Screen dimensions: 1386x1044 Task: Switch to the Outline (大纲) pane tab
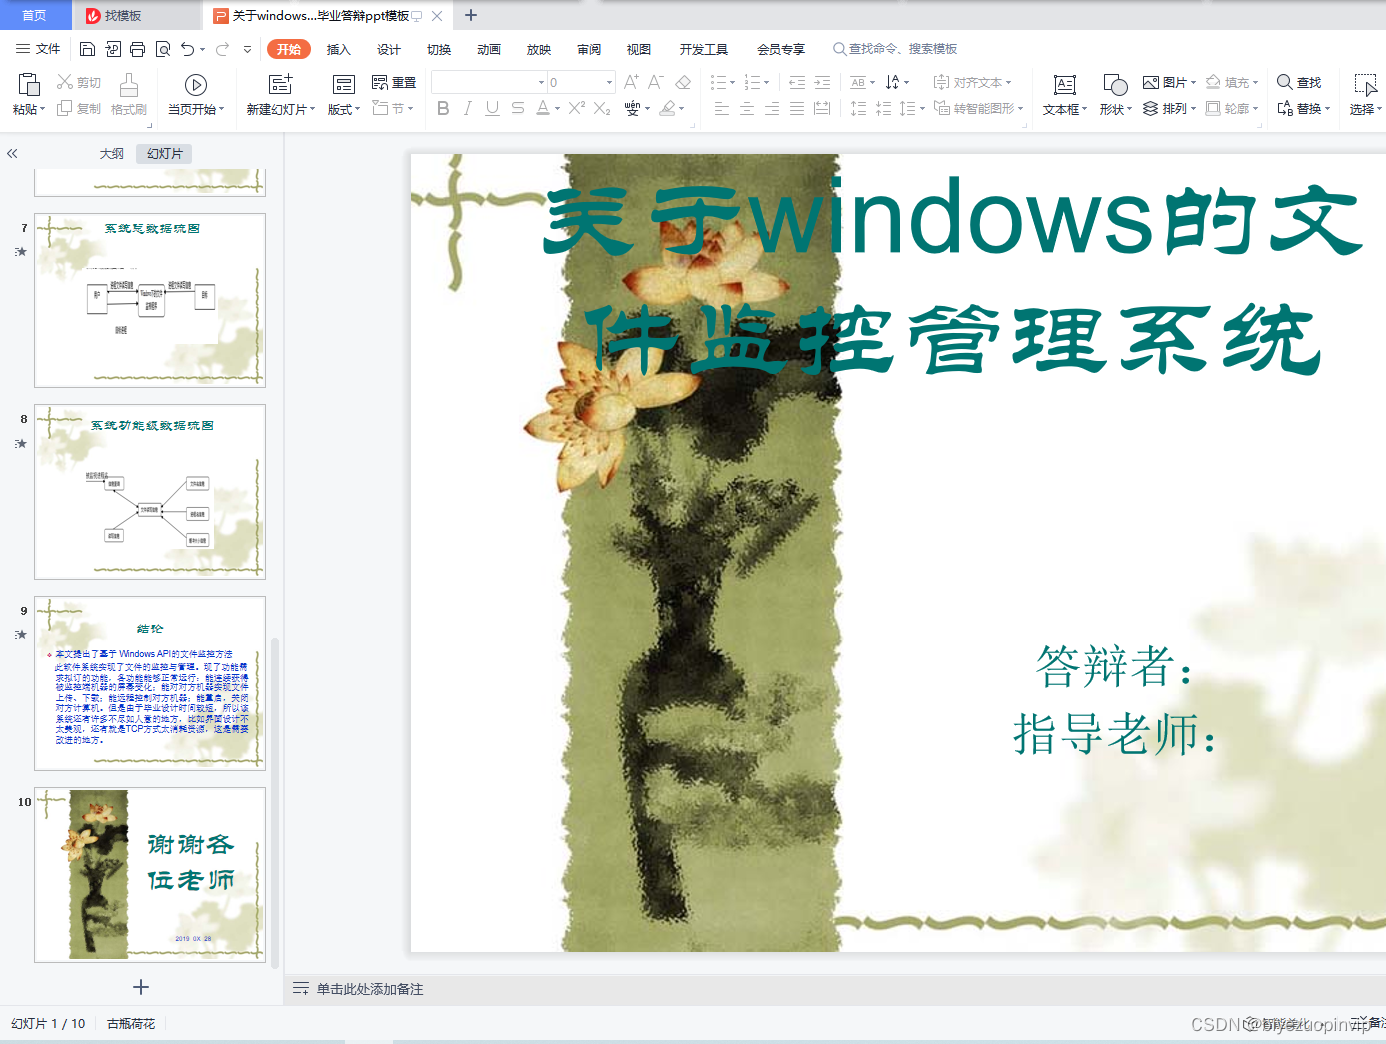(x=112, y=153)
